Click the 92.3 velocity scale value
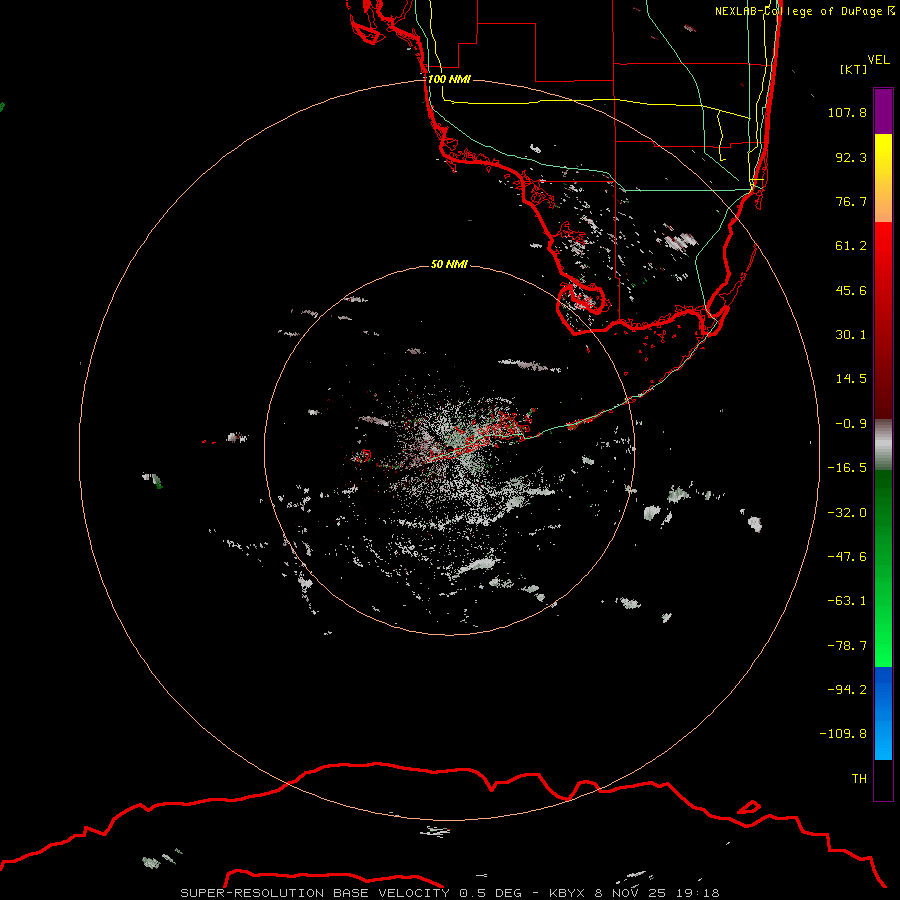900x900 pixels. (851, 157)
